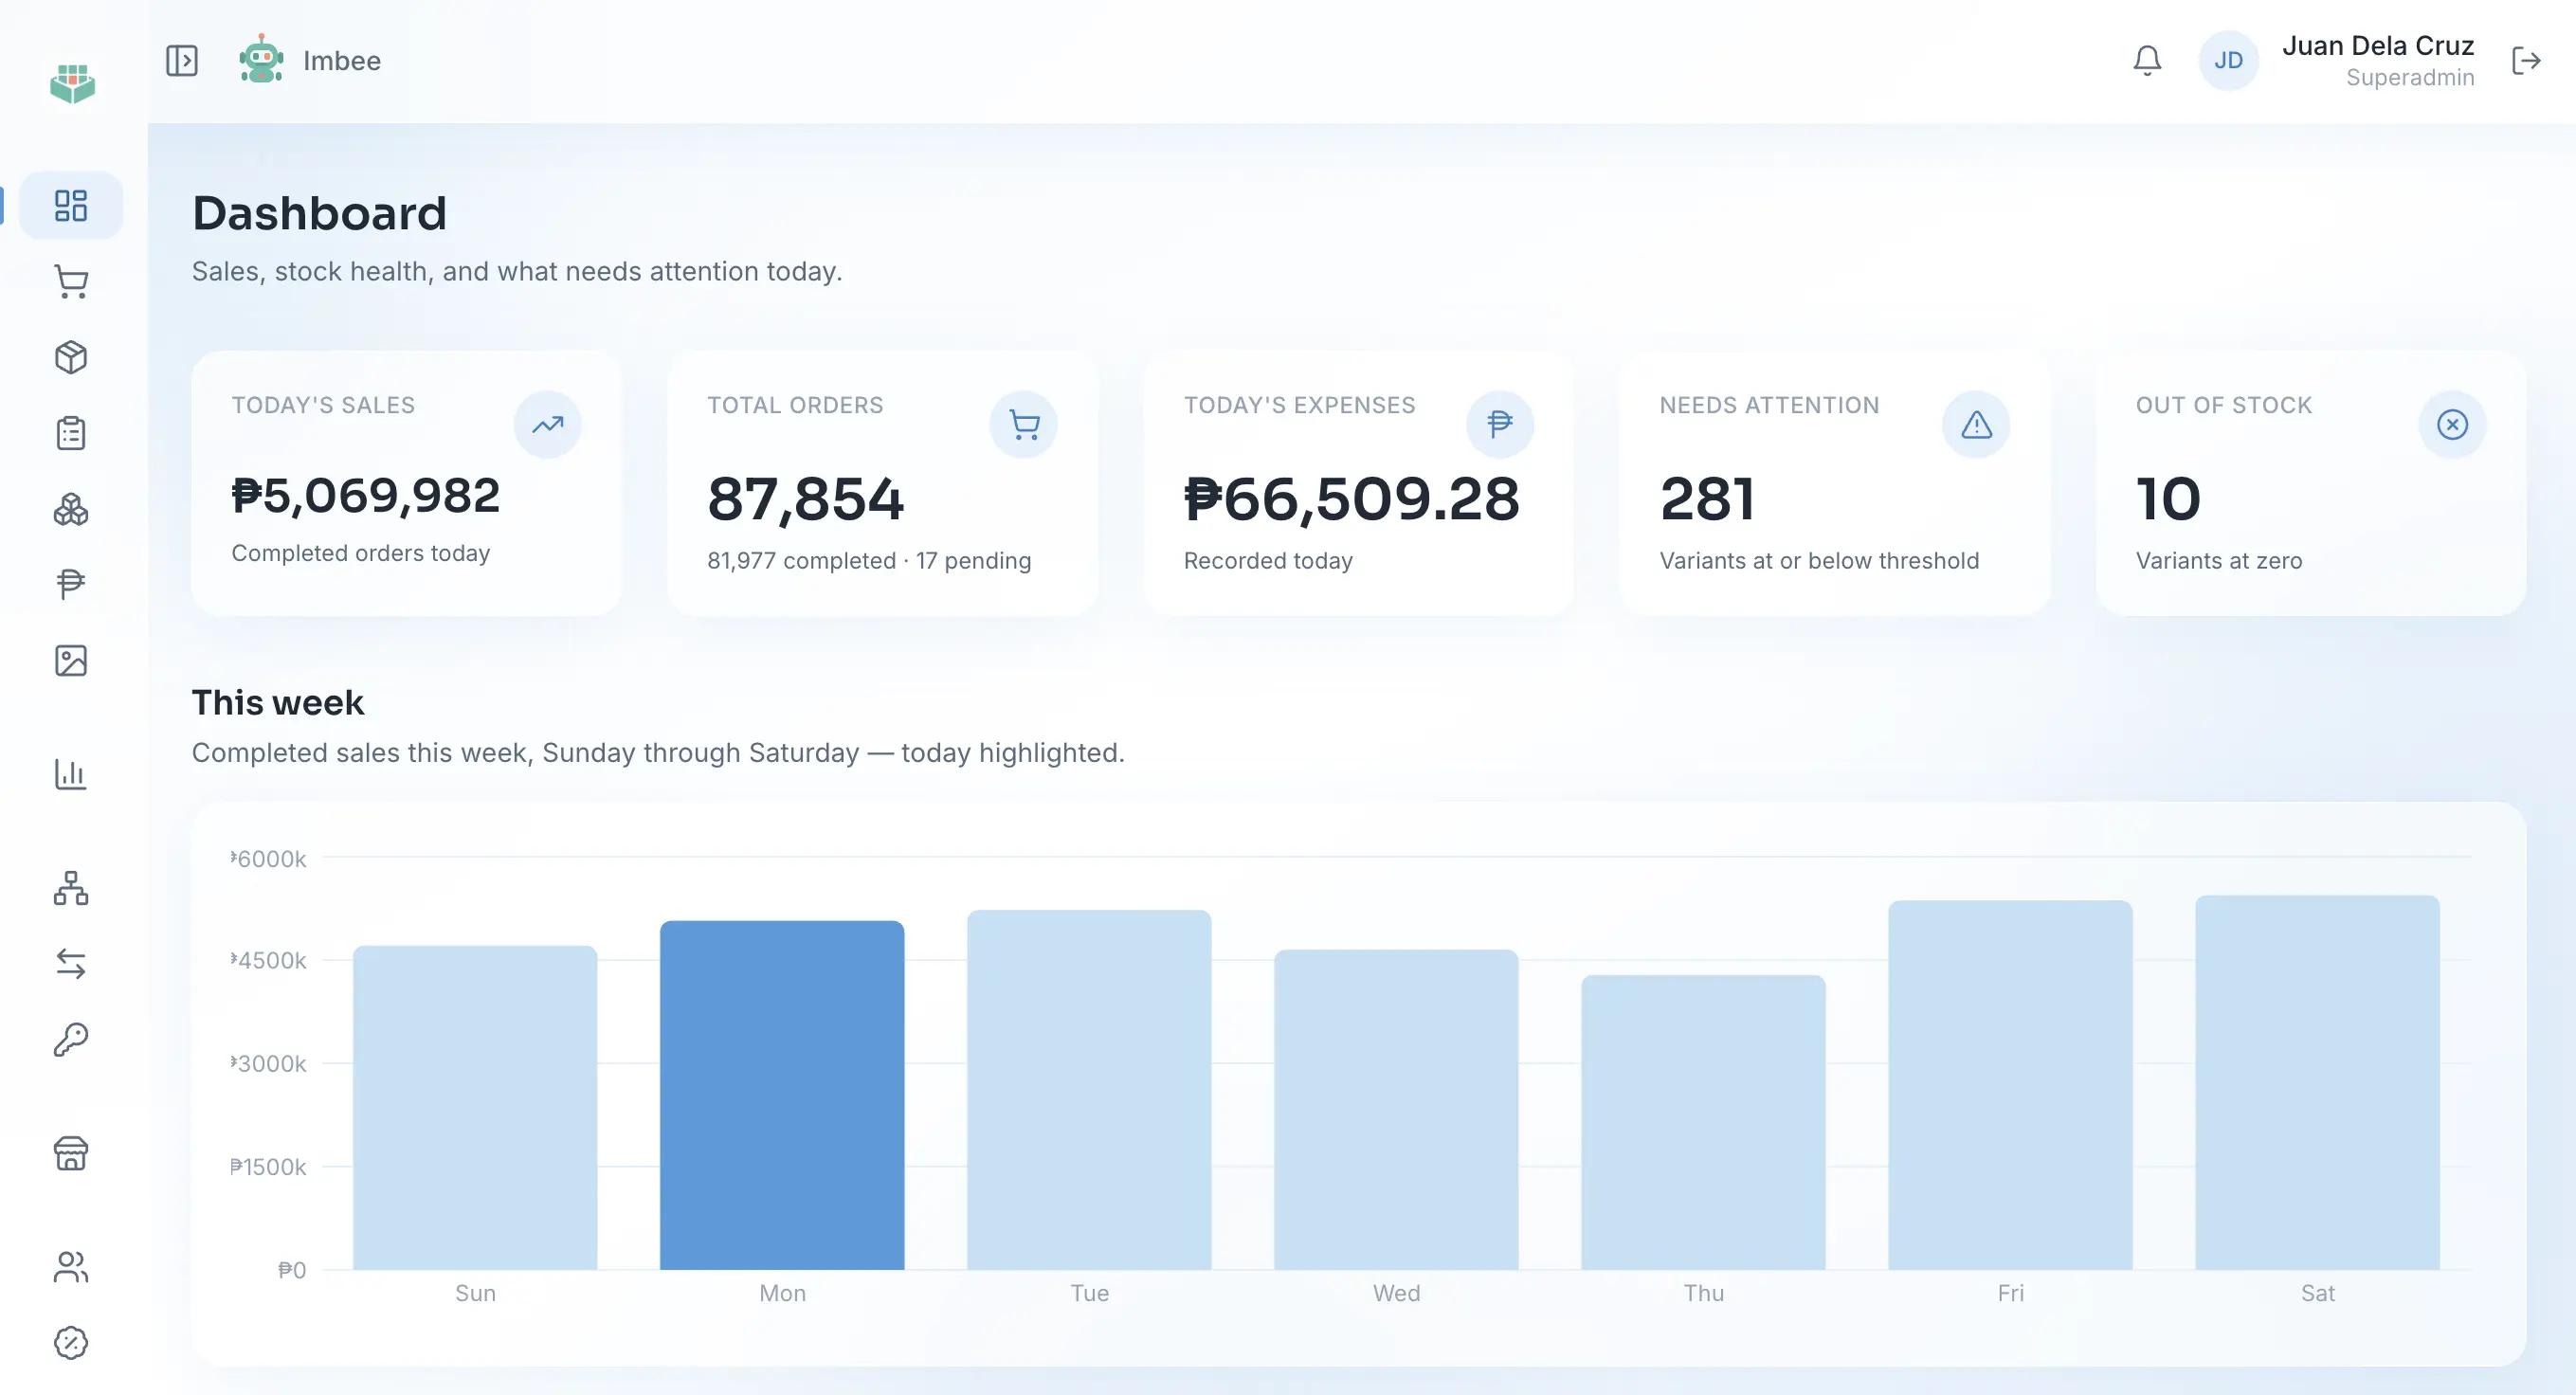Open the shopping cart sidebar icon
The width and height of the screenshot is (2576, 1395).
tap(71, 282)
